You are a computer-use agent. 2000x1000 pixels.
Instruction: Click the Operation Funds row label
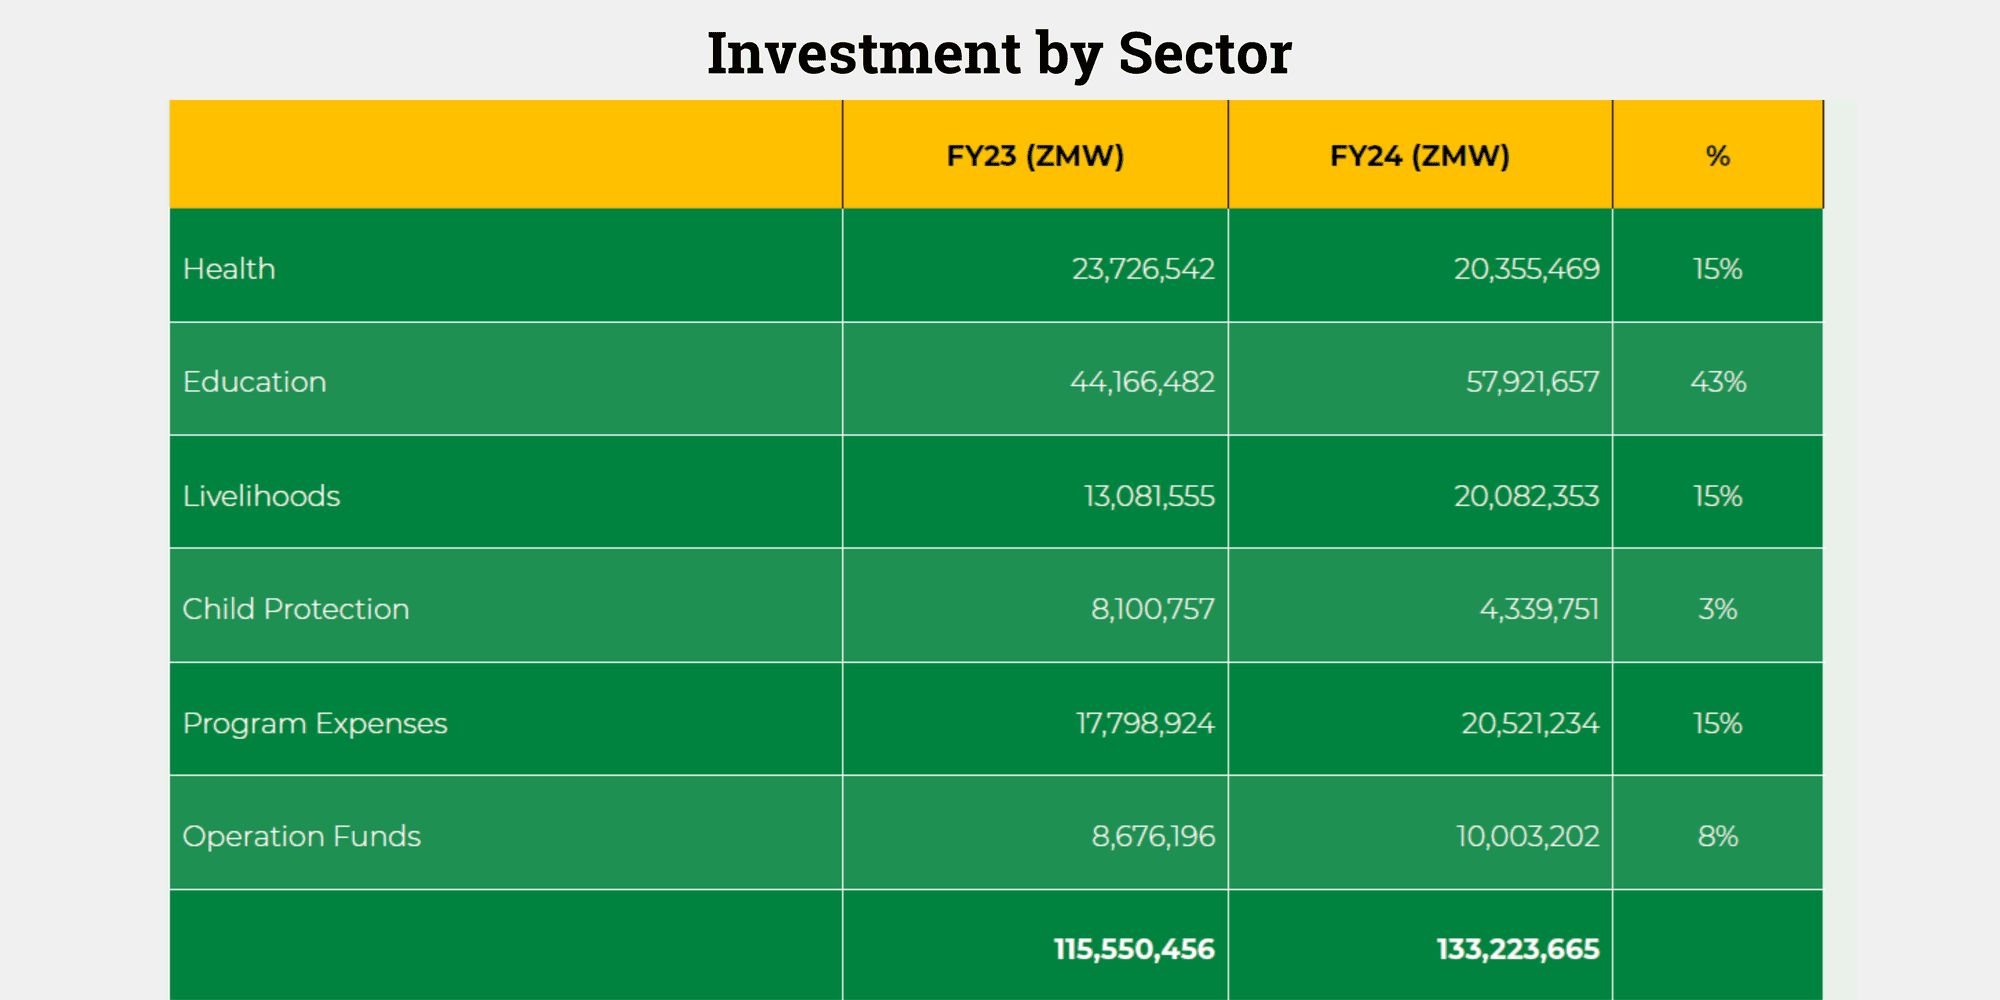(302, 836)
